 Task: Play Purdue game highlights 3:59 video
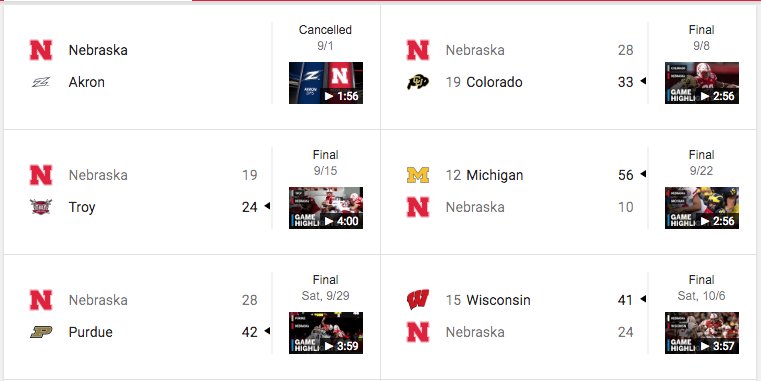point(326,333)
